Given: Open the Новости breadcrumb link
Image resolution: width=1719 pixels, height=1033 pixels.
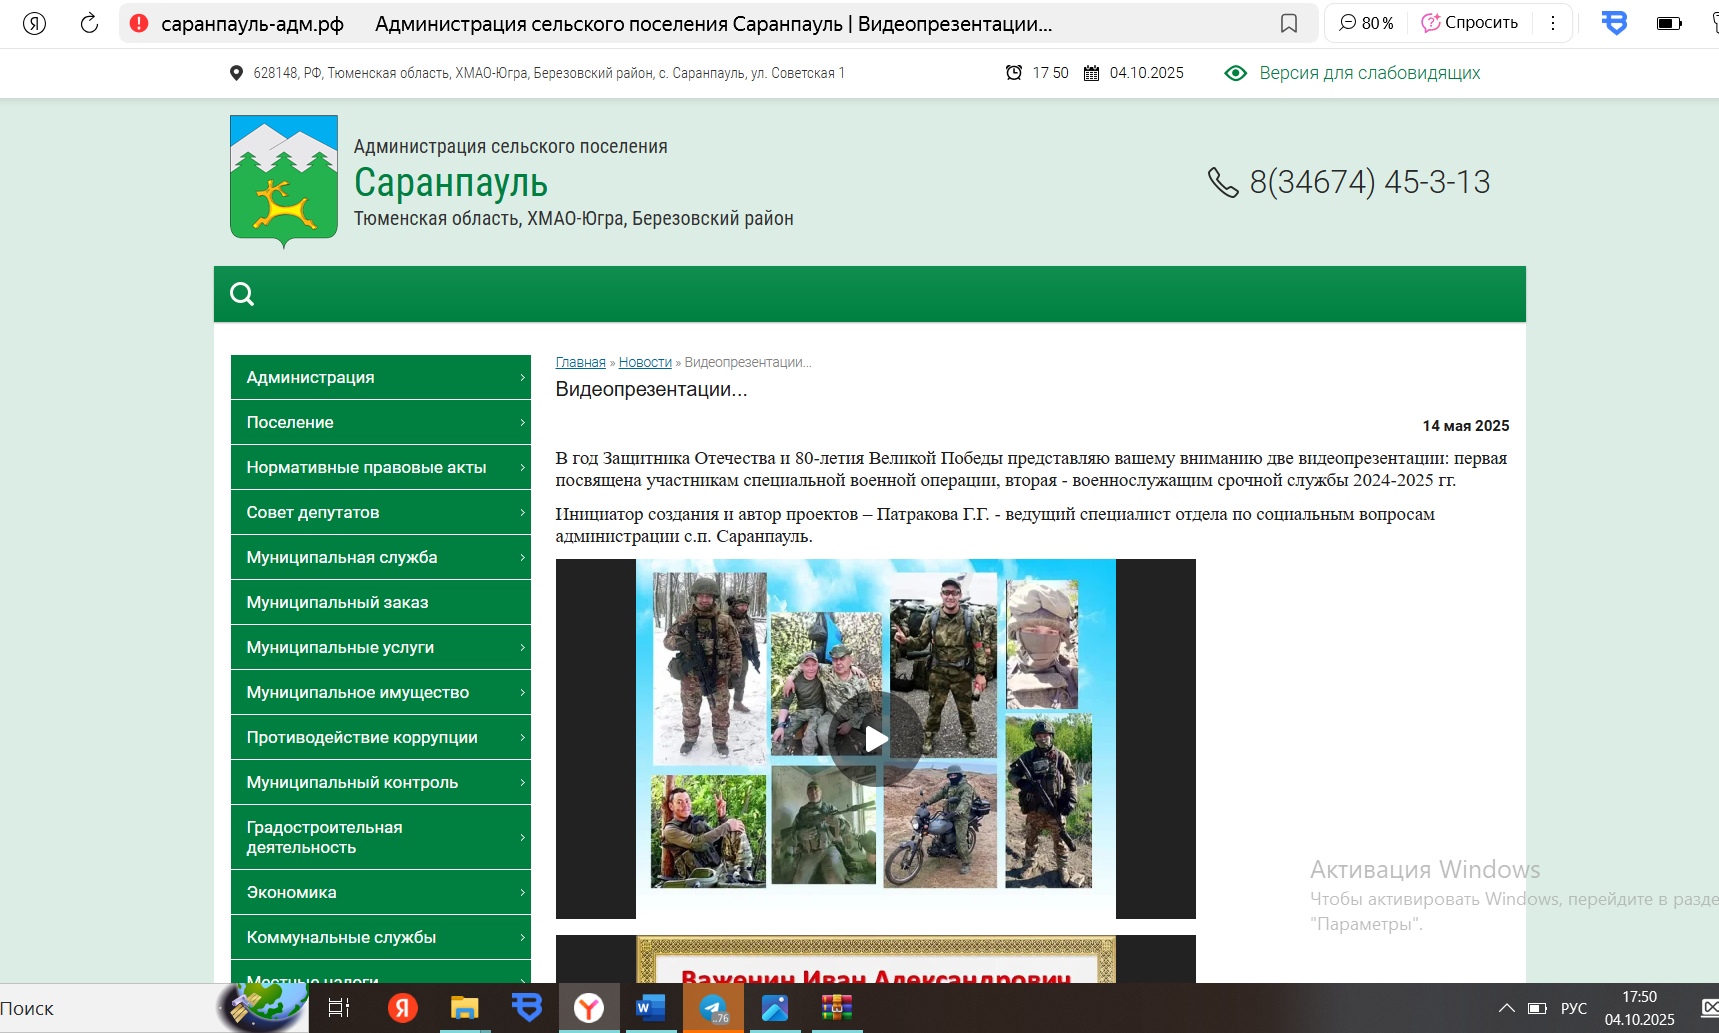Looking at the screenshot, I should 645,362.
